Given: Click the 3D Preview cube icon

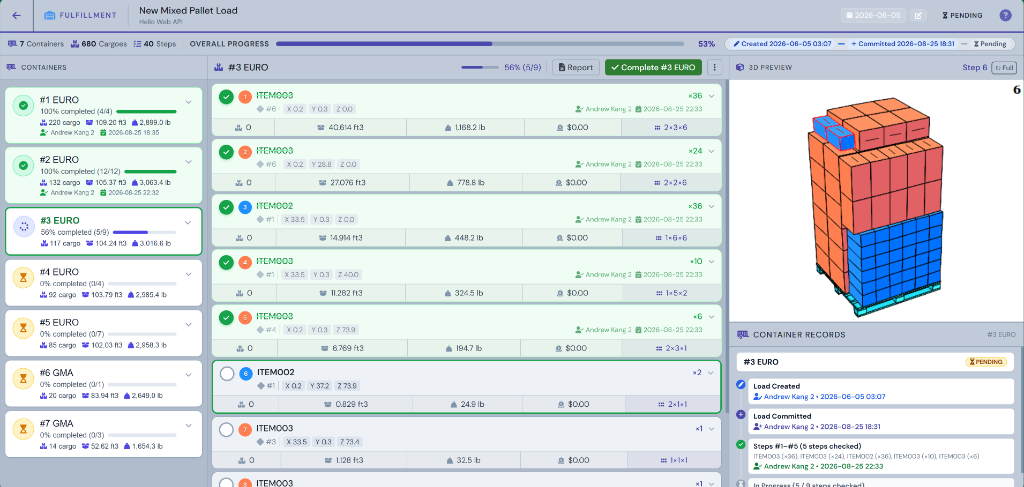Looking at the screenshot, I should tap(740, 67).
